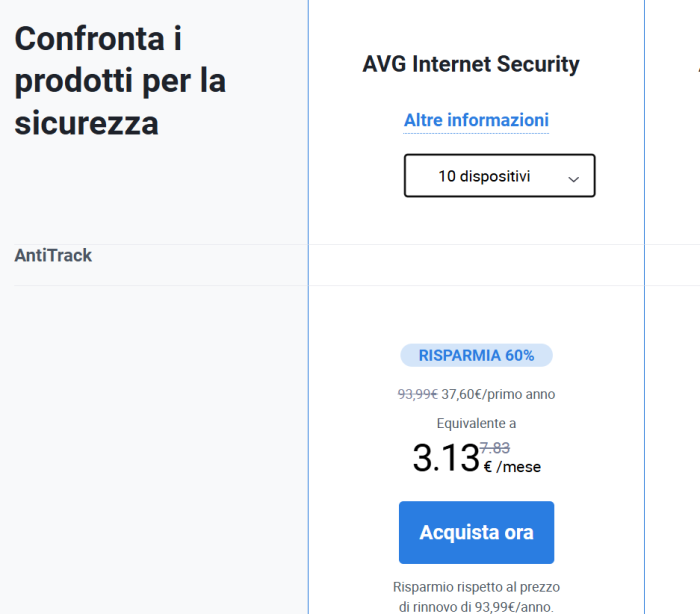Click the large 3.13 monthly price
Screen dimensions: 700x614
[446, 459]
